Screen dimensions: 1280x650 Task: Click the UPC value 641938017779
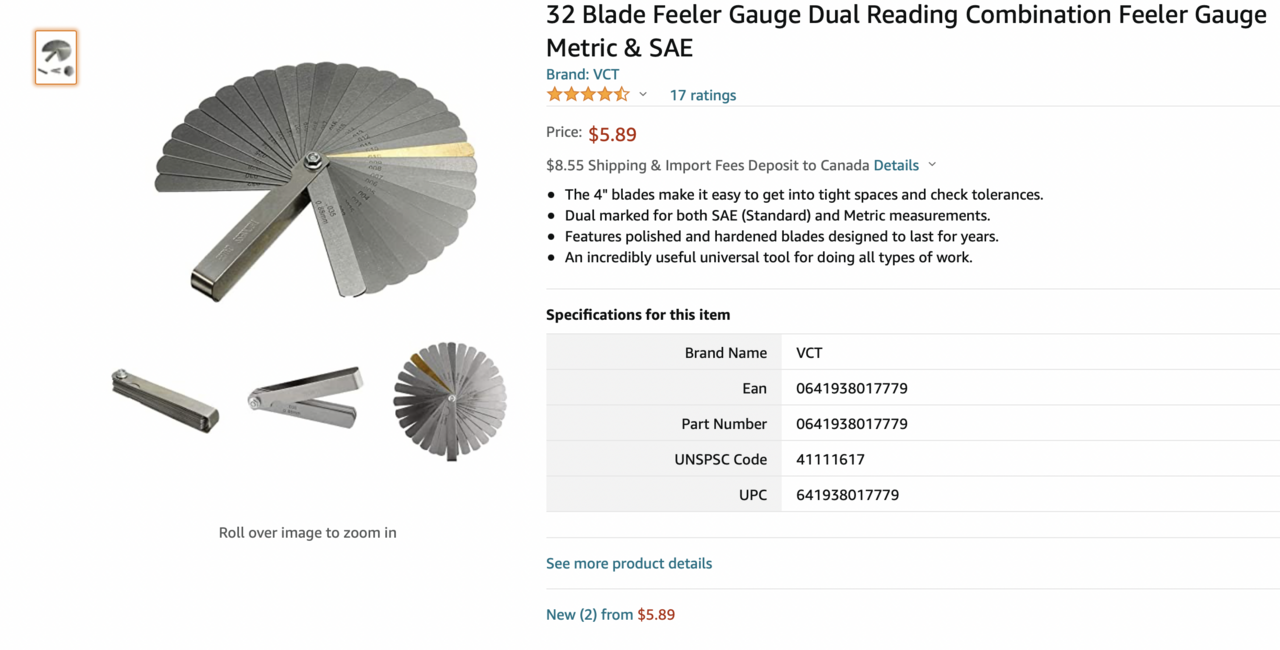coord(847,495)
